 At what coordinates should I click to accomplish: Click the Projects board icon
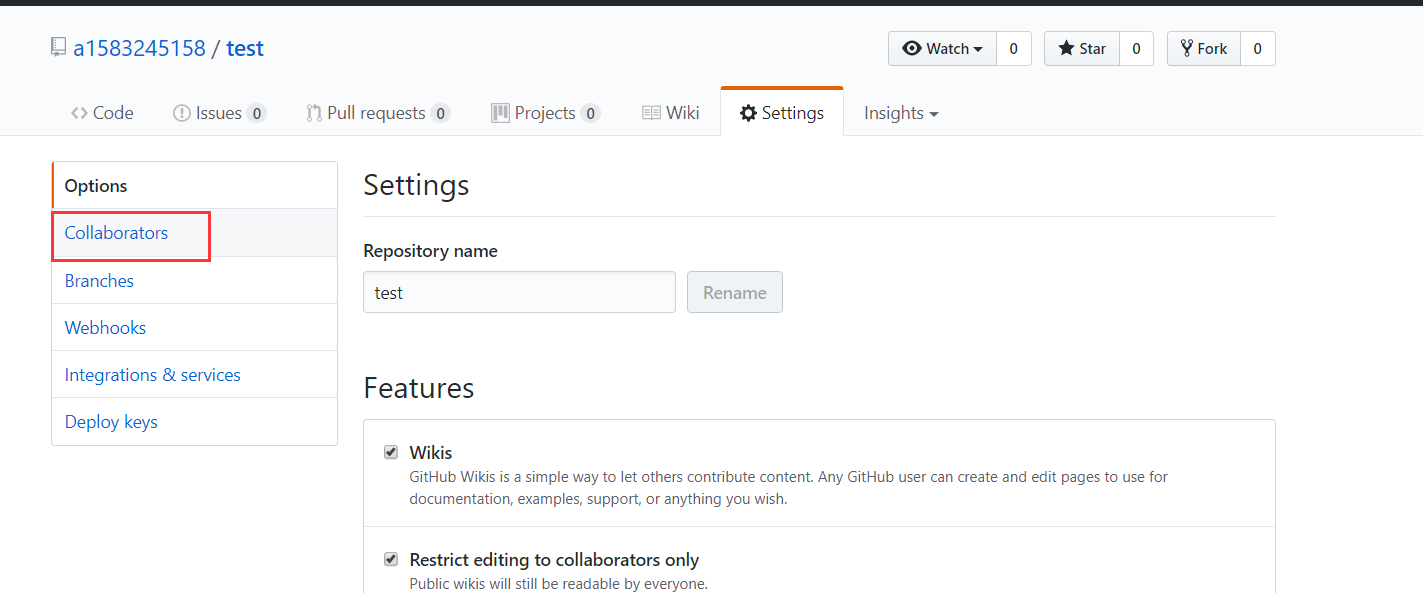[x=501, y=113]
